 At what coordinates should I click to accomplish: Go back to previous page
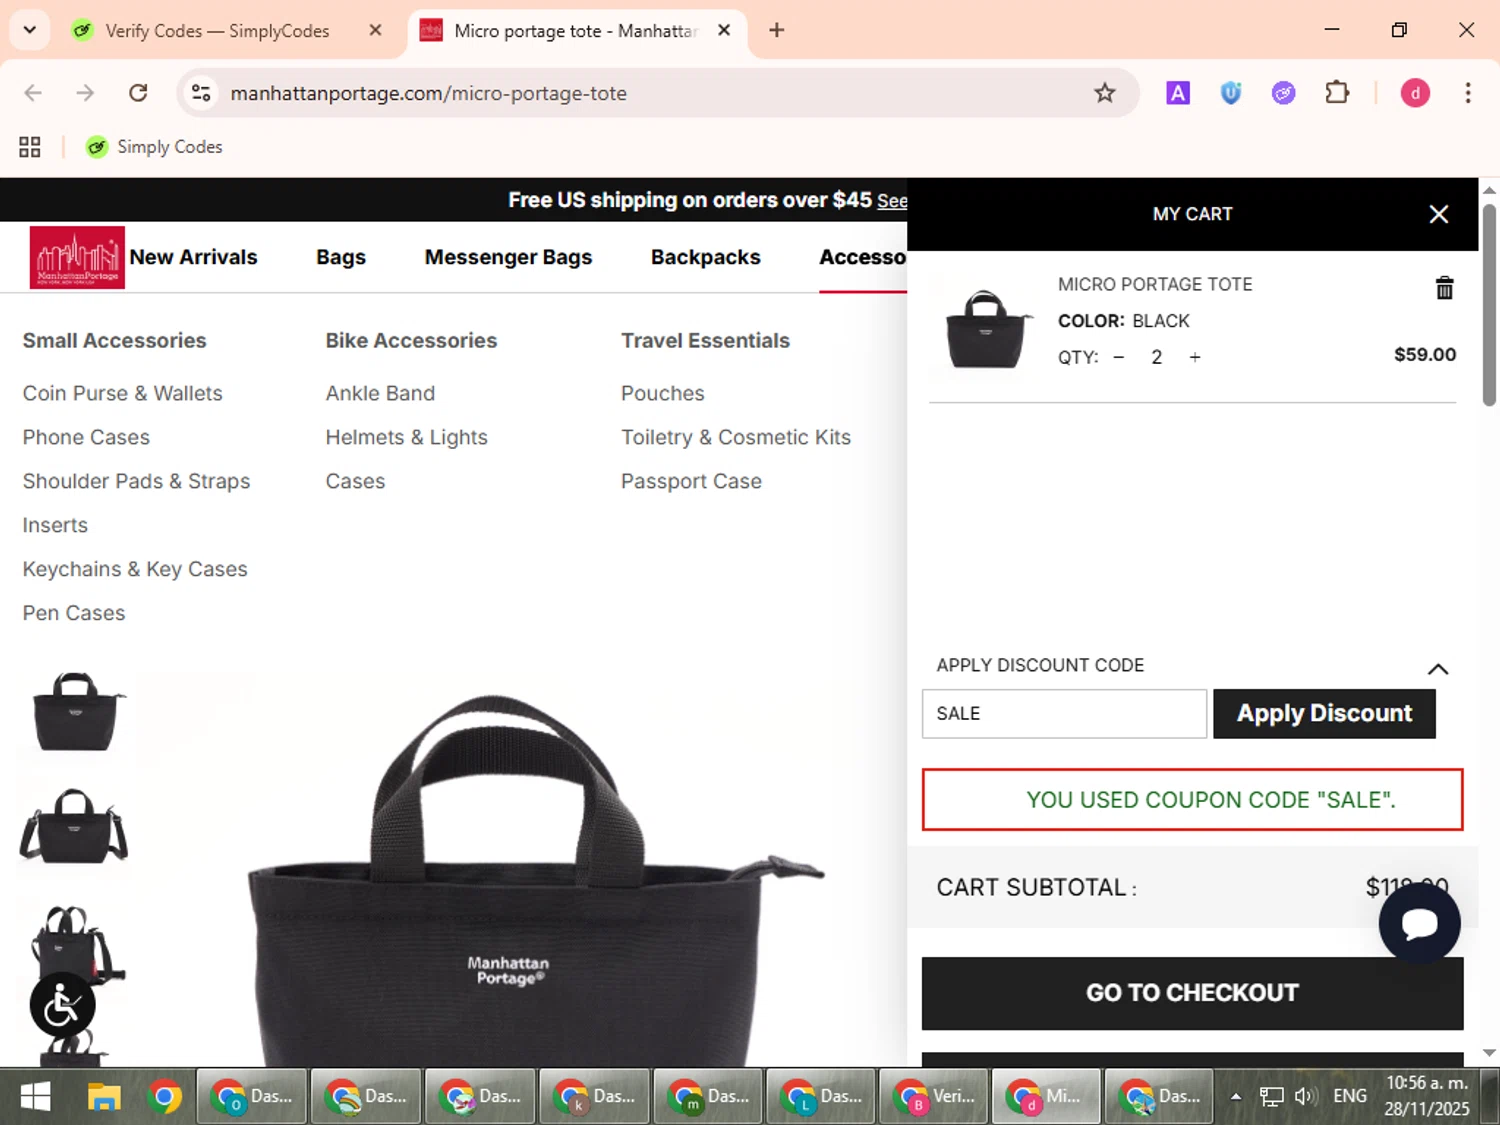[x=33, y=93]
